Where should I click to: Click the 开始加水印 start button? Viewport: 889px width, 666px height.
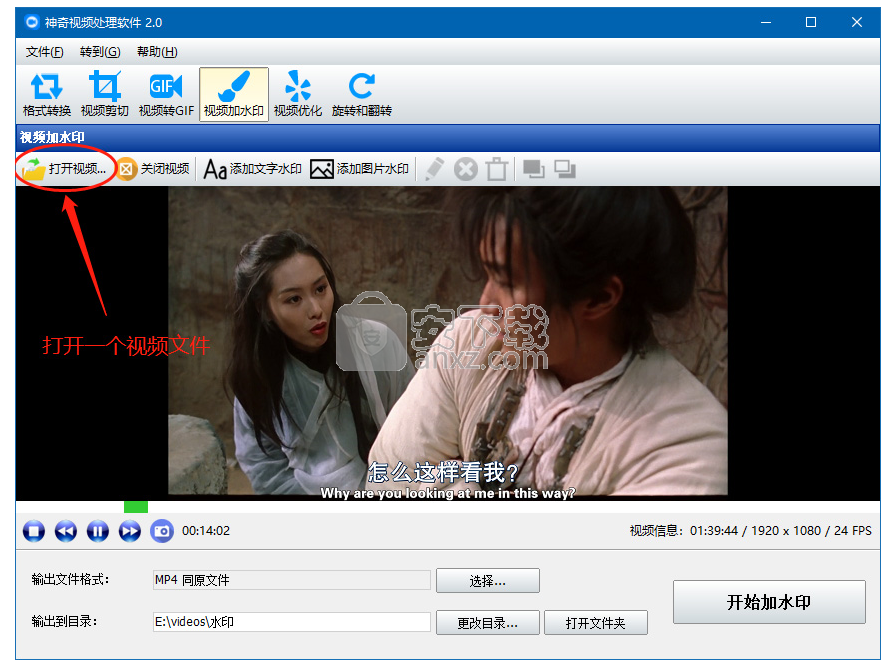(769, 602)
